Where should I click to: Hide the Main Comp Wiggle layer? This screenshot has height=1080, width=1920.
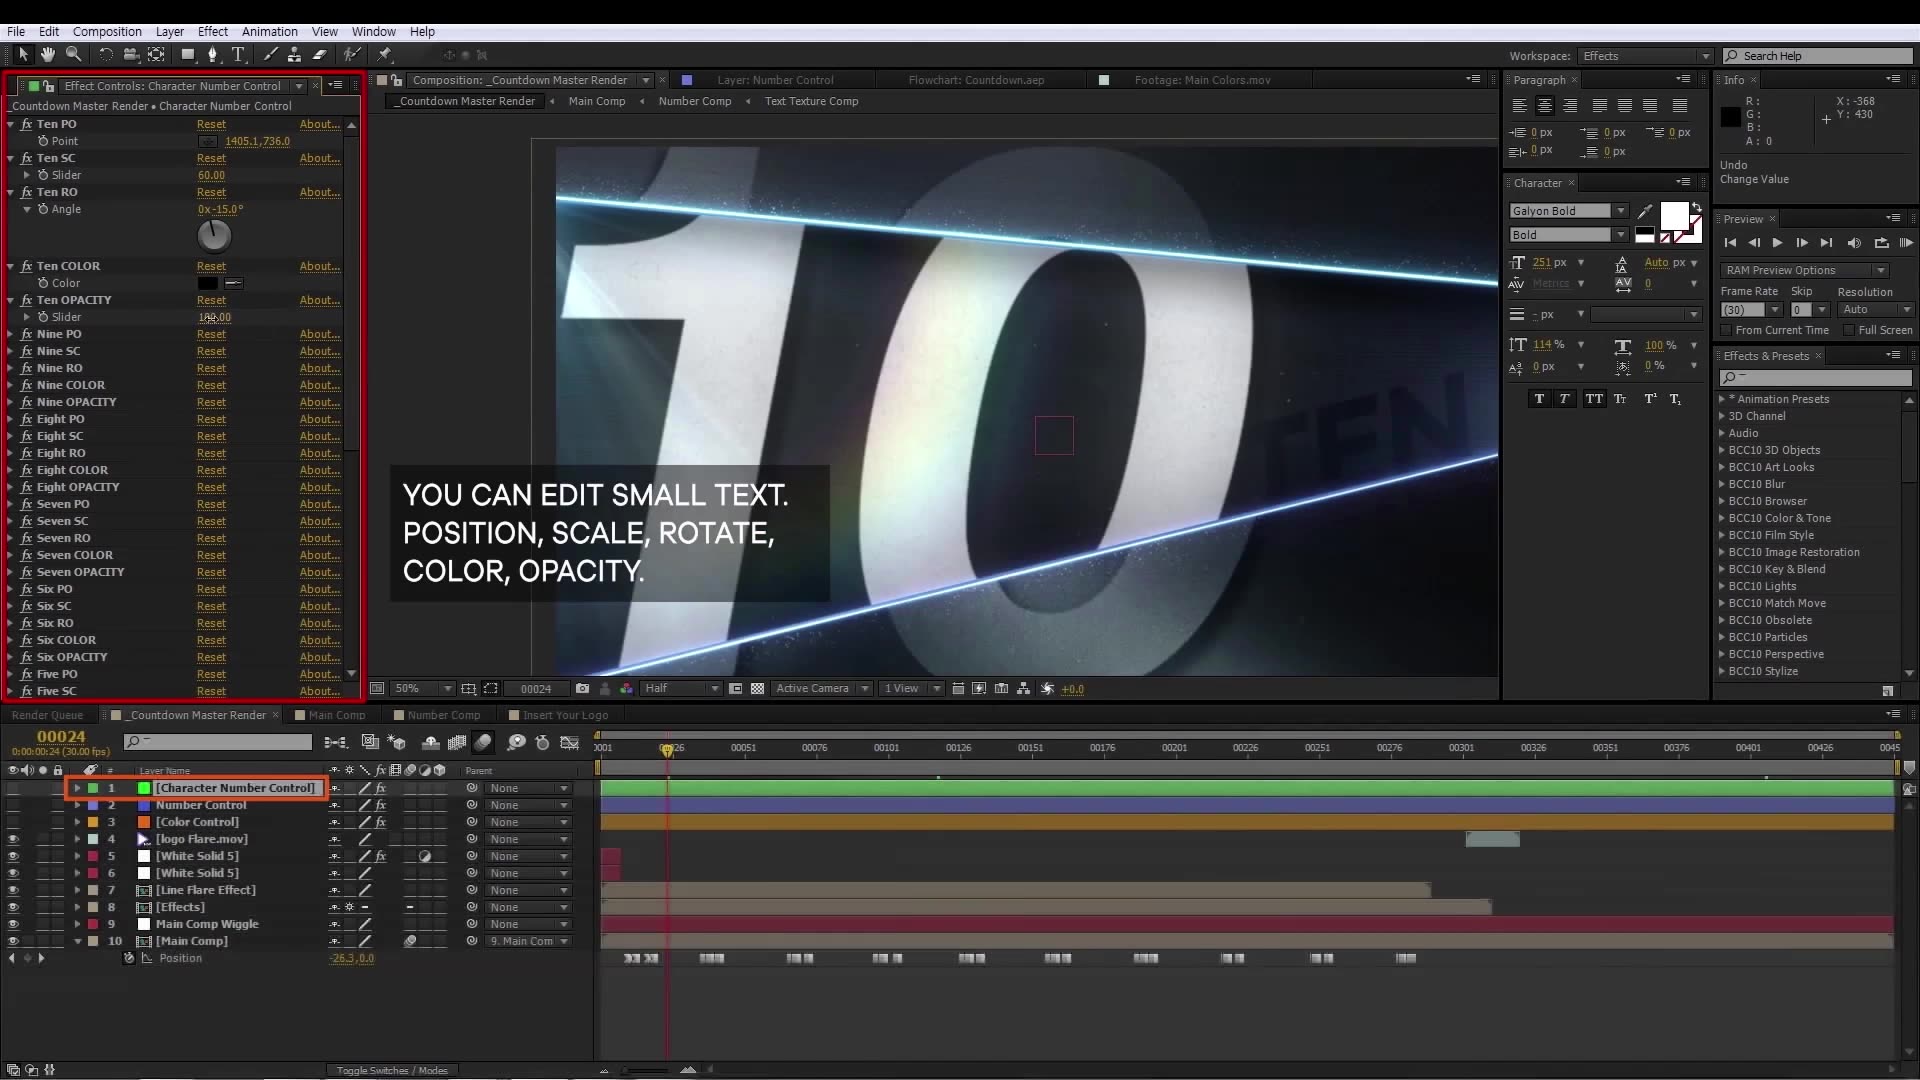pos(13,924)
